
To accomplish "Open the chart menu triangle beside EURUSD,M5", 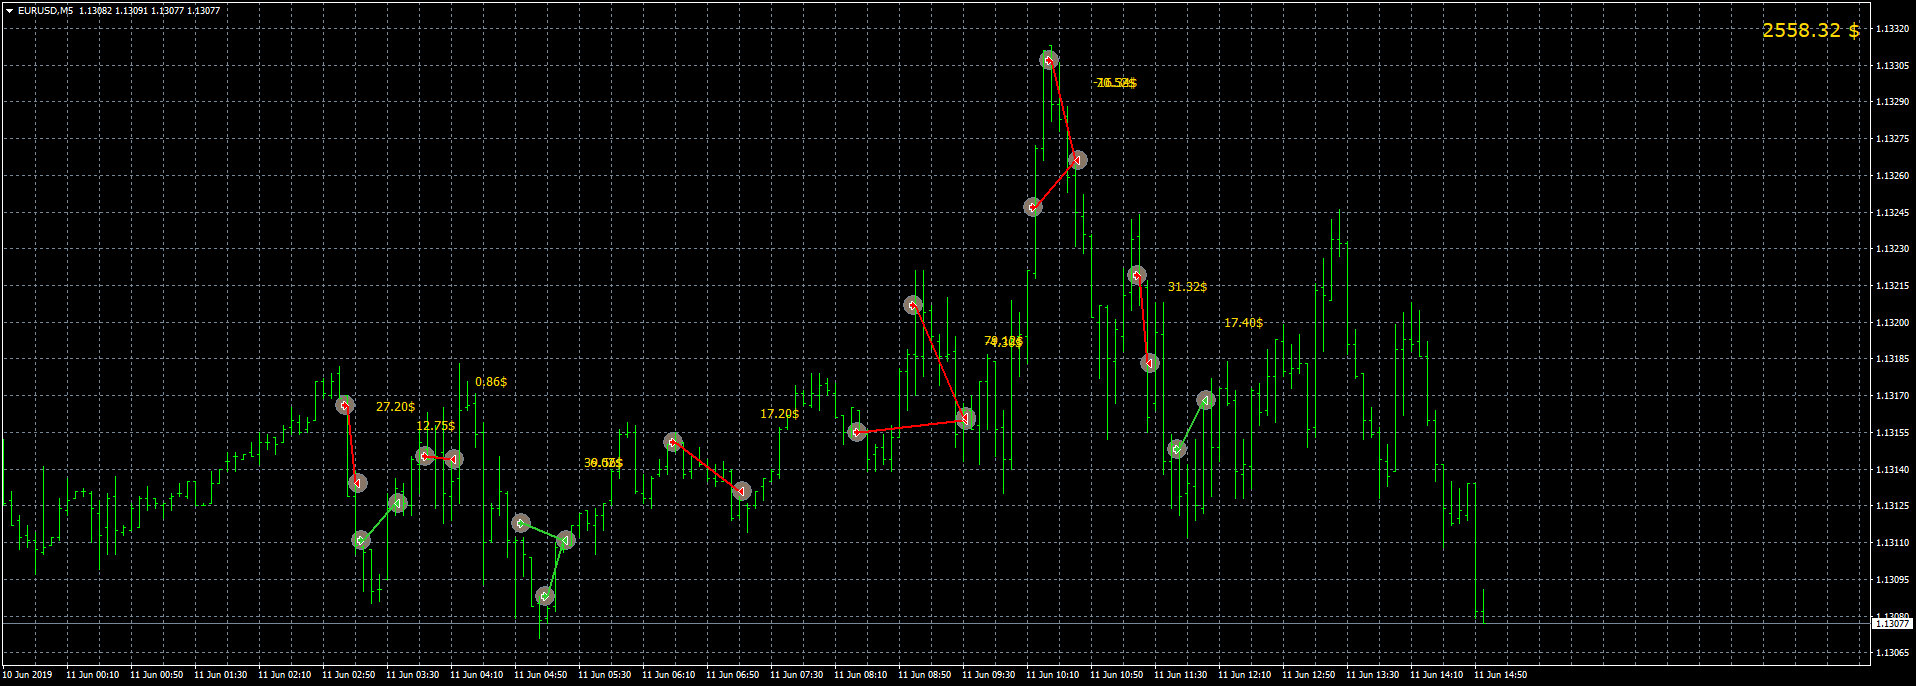I will 9,11.
